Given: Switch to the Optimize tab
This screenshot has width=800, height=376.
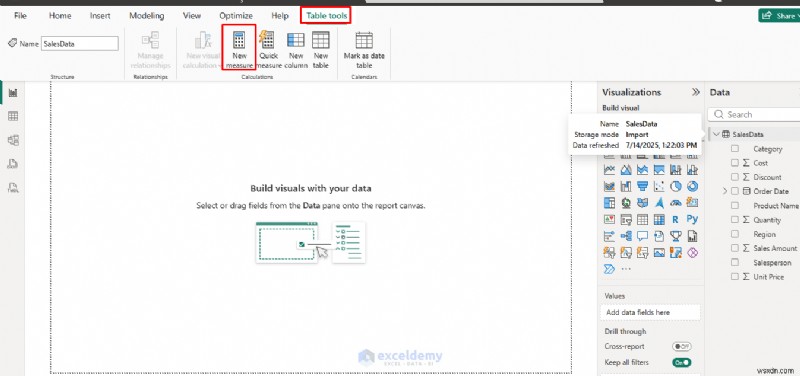Looking at the screenshot, I should click(236, 16).
